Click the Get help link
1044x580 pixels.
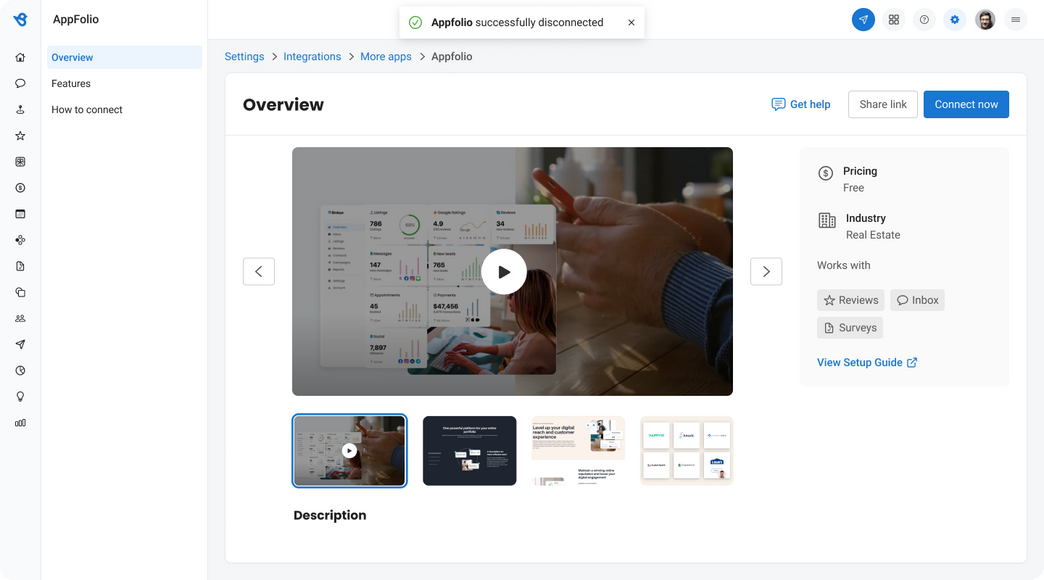(x=801, y=104)
